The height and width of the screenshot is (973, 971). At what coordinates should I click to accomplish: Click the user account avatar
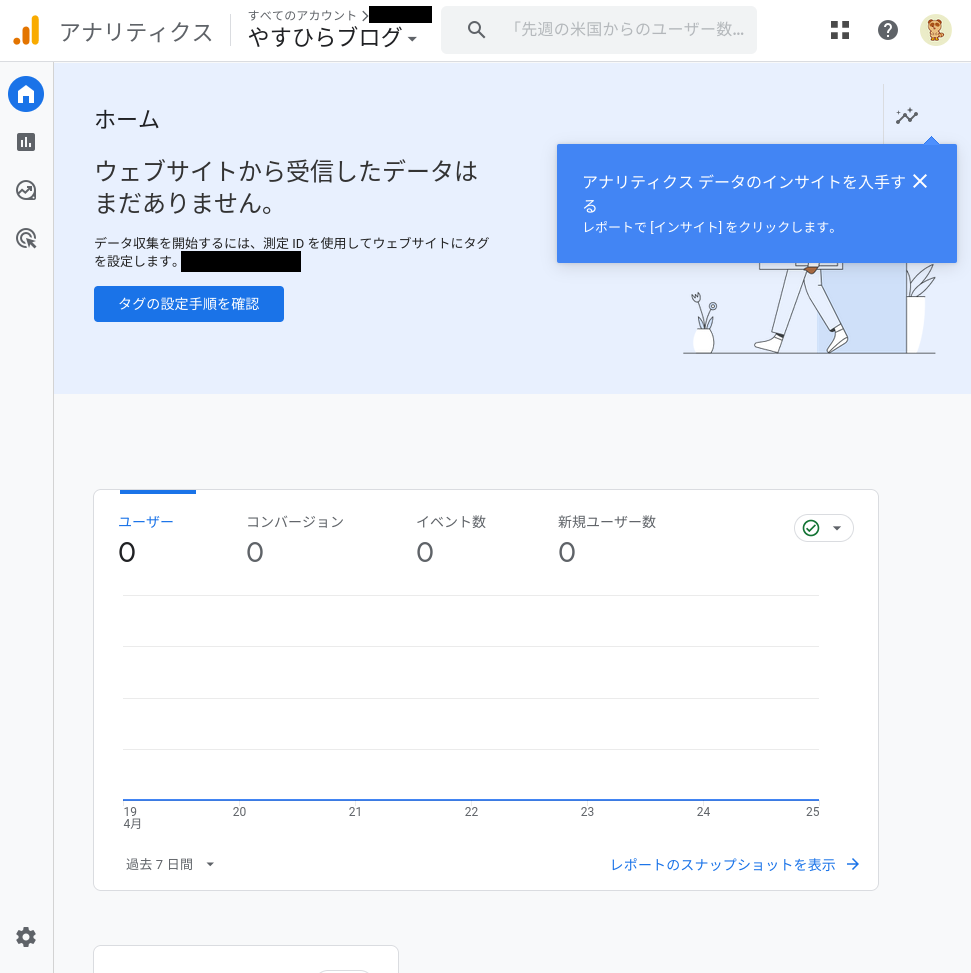click(x=936, y=30)
